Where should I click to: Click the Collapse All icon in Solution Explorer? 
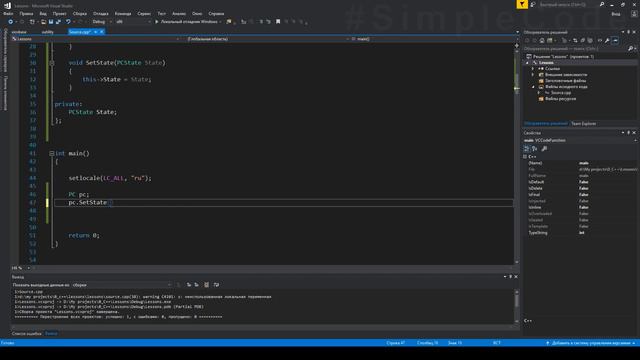click(583, 40)
